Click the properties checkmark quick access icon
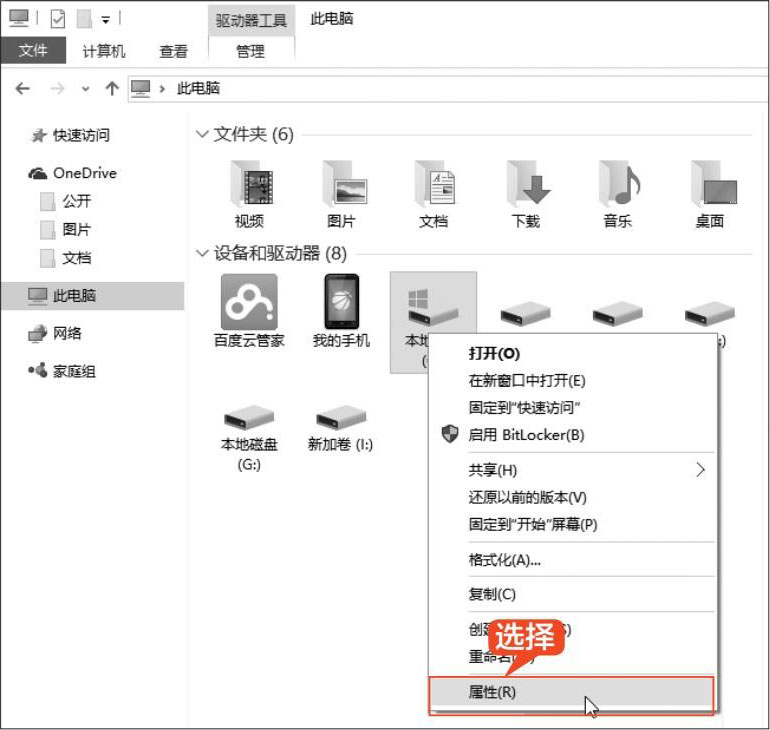Viewport: 770px width, 730px height. coord(58,19)
